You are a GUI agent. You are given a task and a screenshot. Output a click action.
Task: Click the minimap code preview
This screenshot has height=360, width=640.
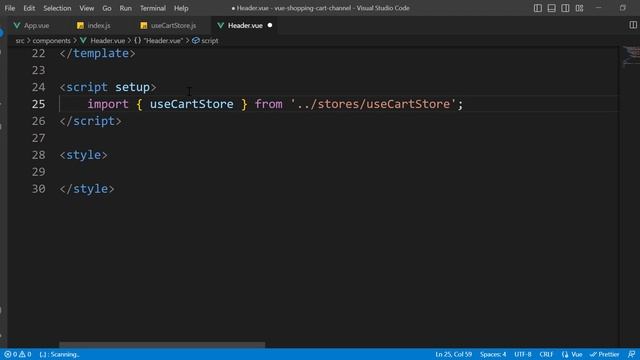pos(631,56)
